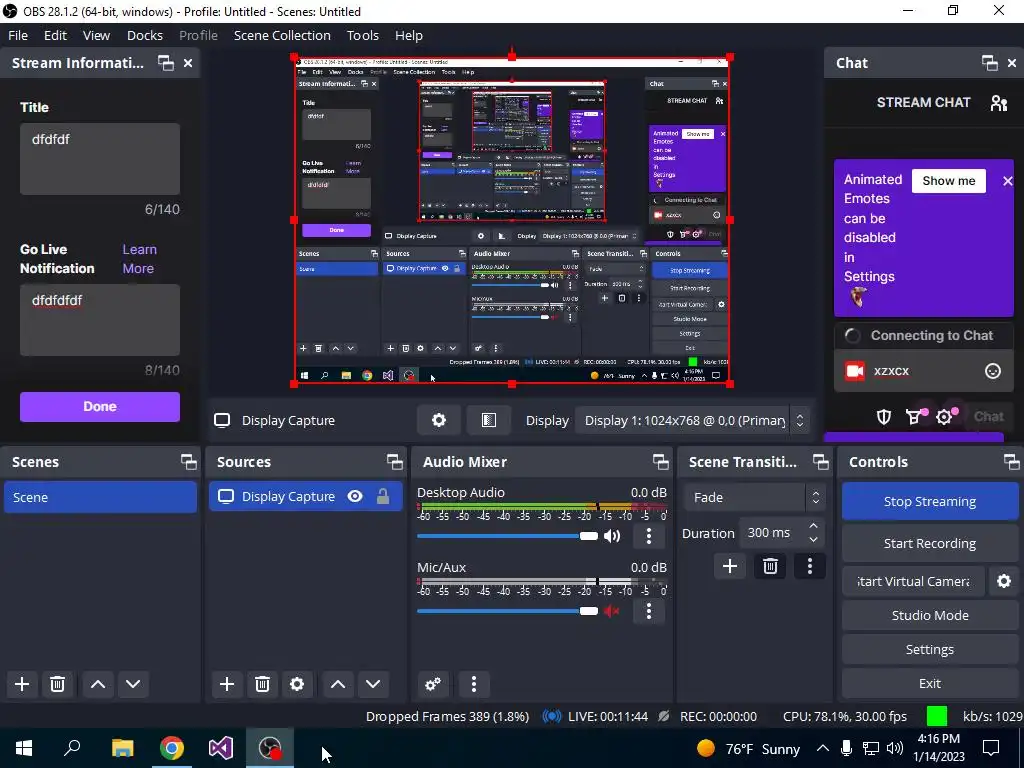Move scene up in list
Image resolution: width=1024 pixels, height=768 pixels.
pos(98,684)
